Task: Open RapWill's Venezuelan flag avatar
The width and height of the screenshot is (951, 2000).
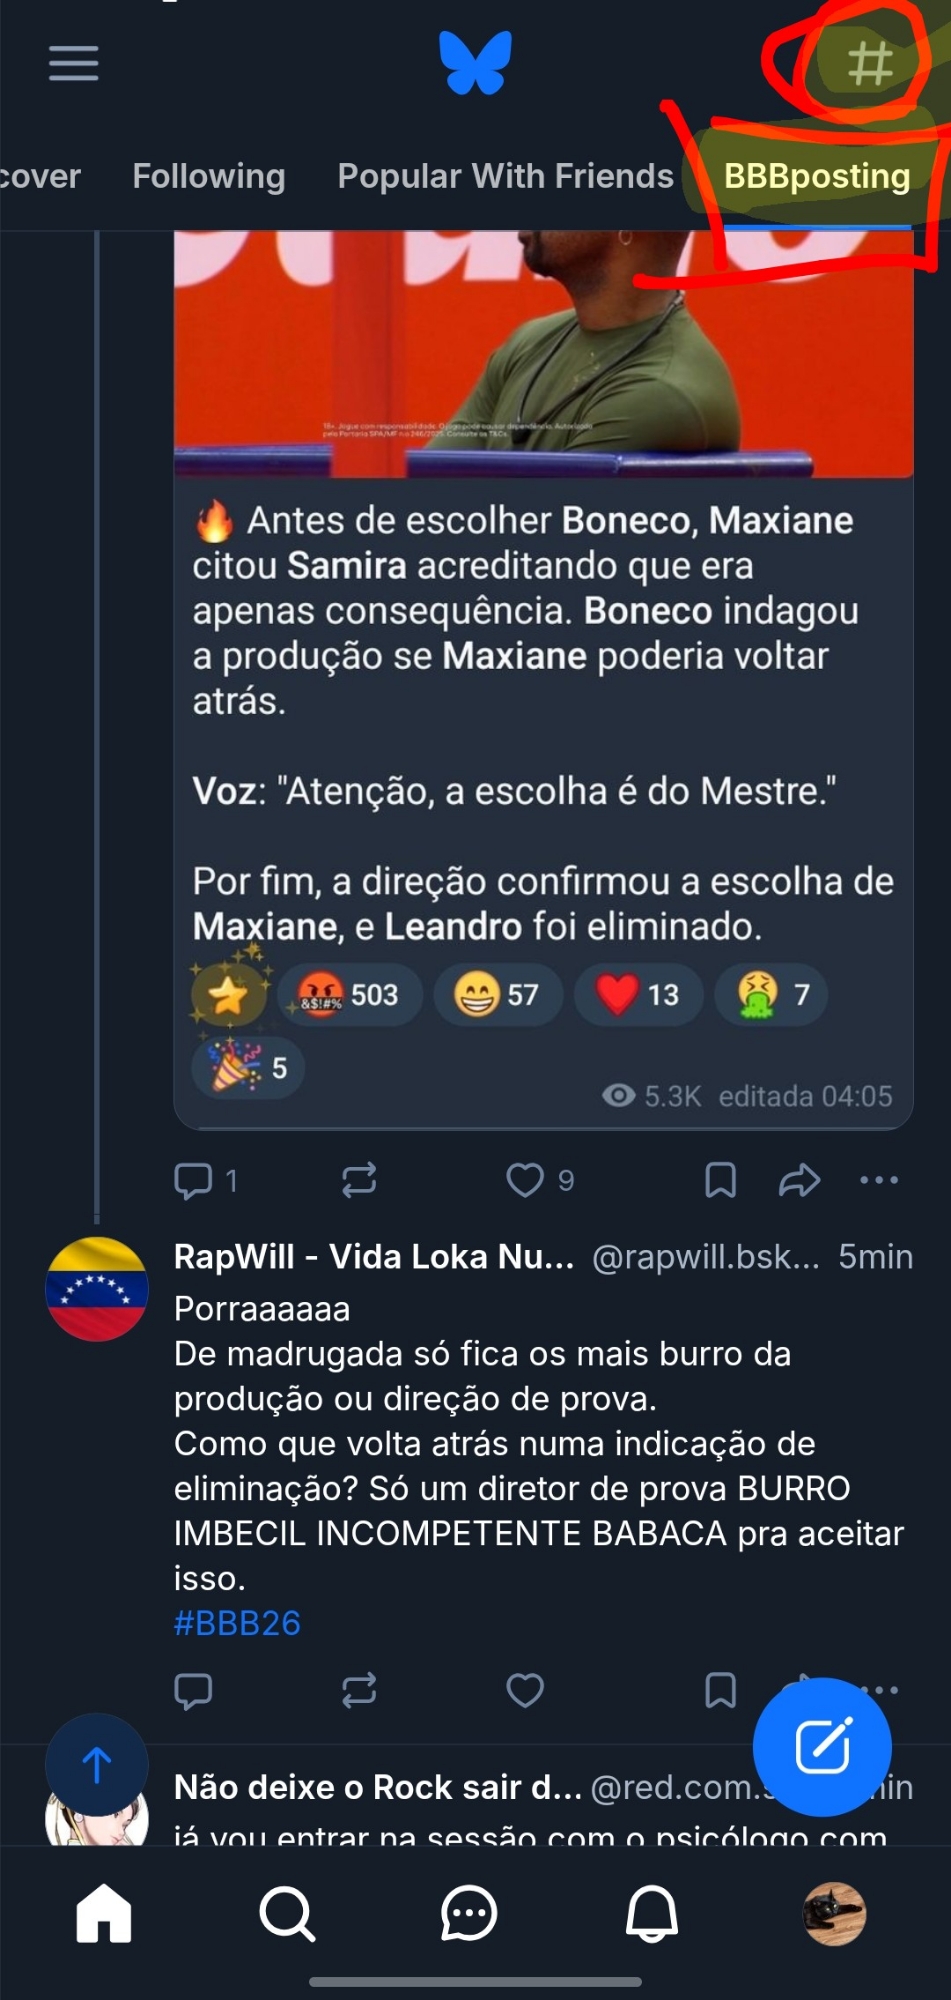Action: click(x=97, y=1289)
